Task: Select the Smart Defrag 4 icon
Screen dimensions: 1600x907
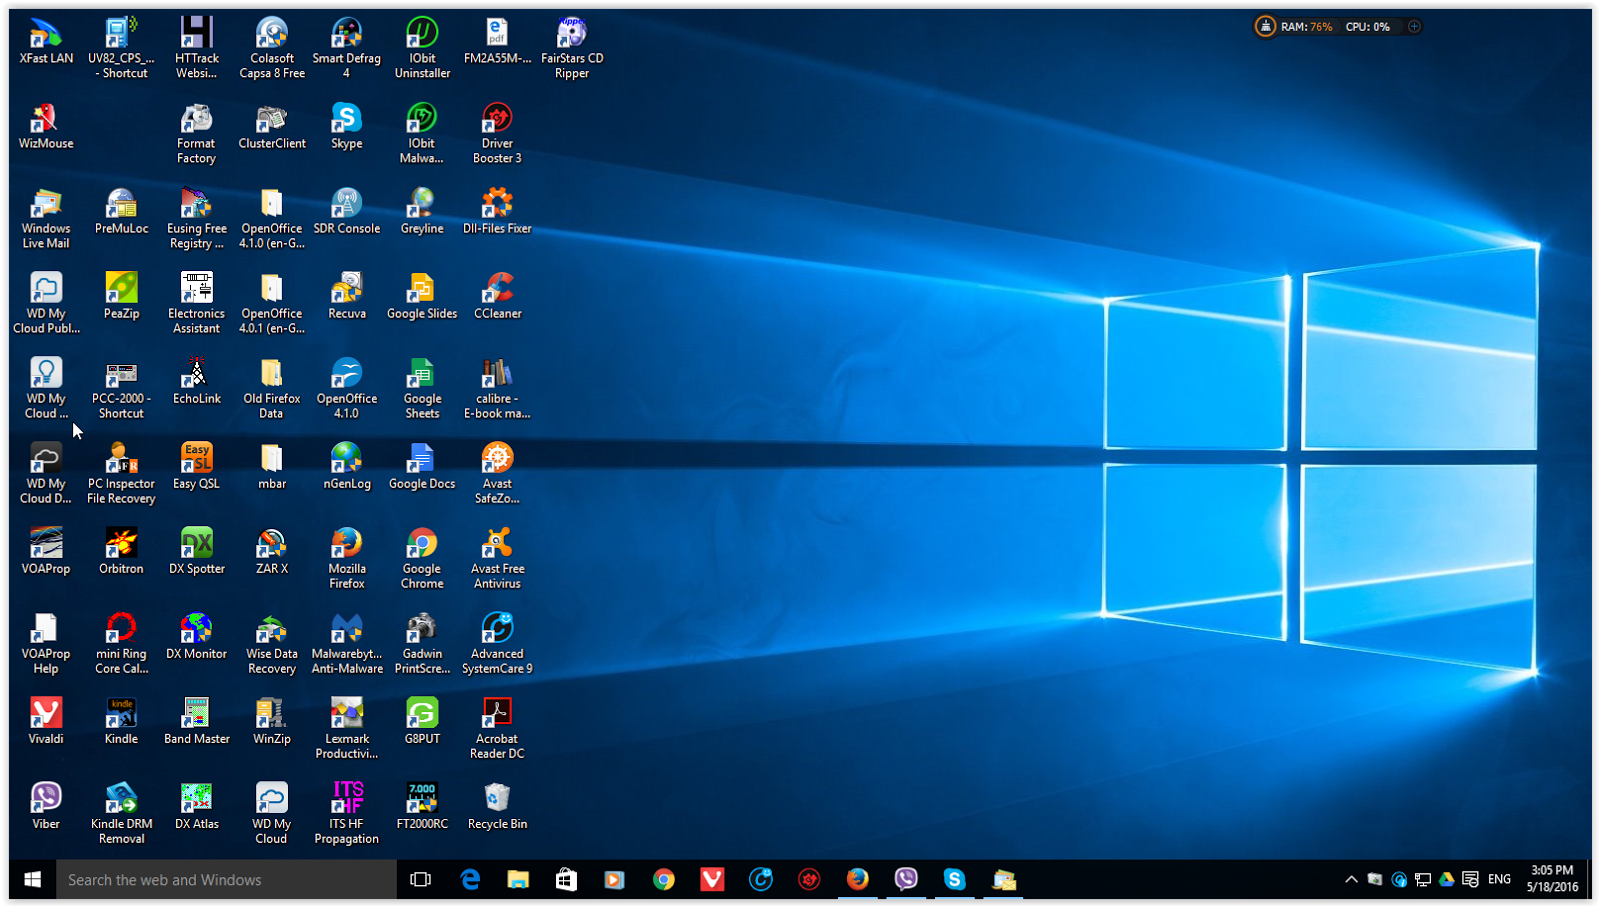Action: tap(346, 48)
